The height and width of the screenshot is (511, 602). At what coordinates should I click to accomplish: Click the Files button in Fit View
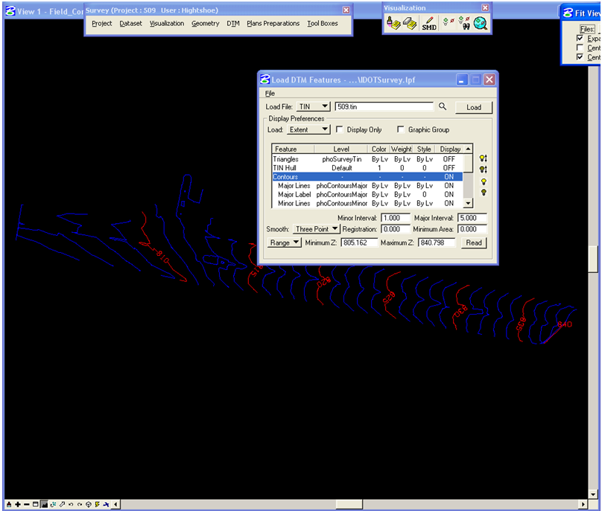point(587,29)
